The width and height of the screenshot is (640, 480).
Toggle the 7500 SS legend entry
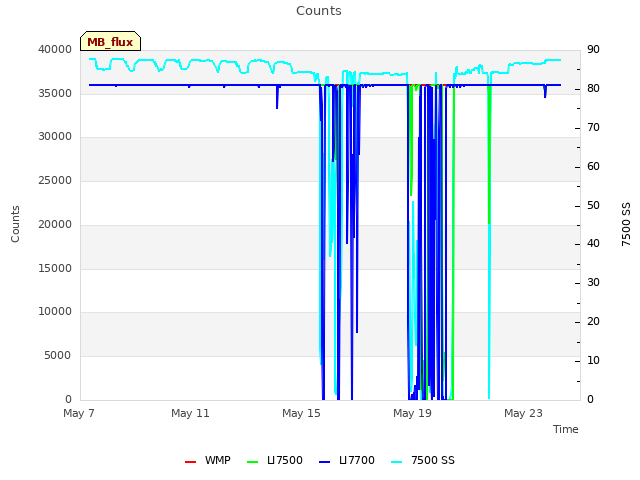[x=423, y=460]
